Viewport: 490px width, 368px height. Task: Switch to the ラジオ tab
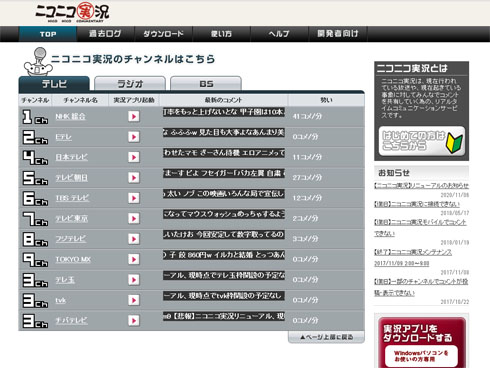tap(130, 84)
